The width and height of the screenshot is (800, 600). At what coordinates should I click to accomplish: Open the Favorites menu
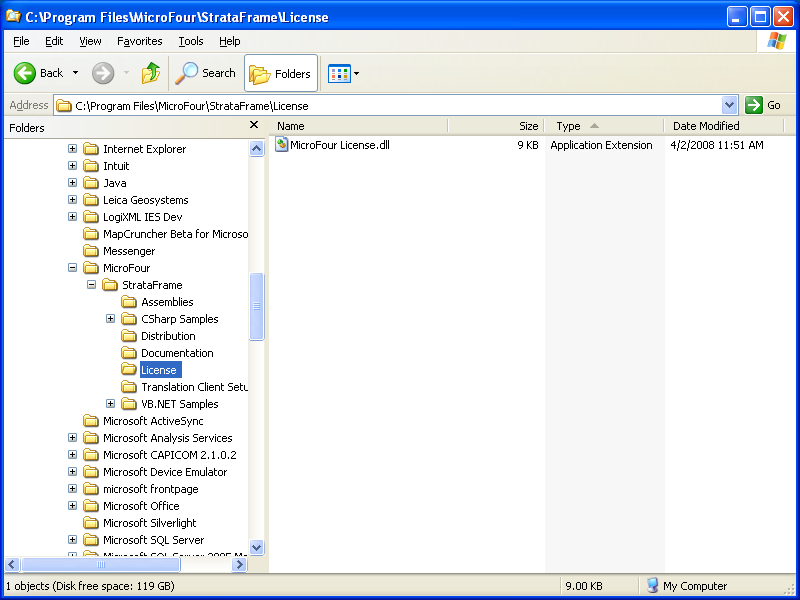tap(139, 41)
